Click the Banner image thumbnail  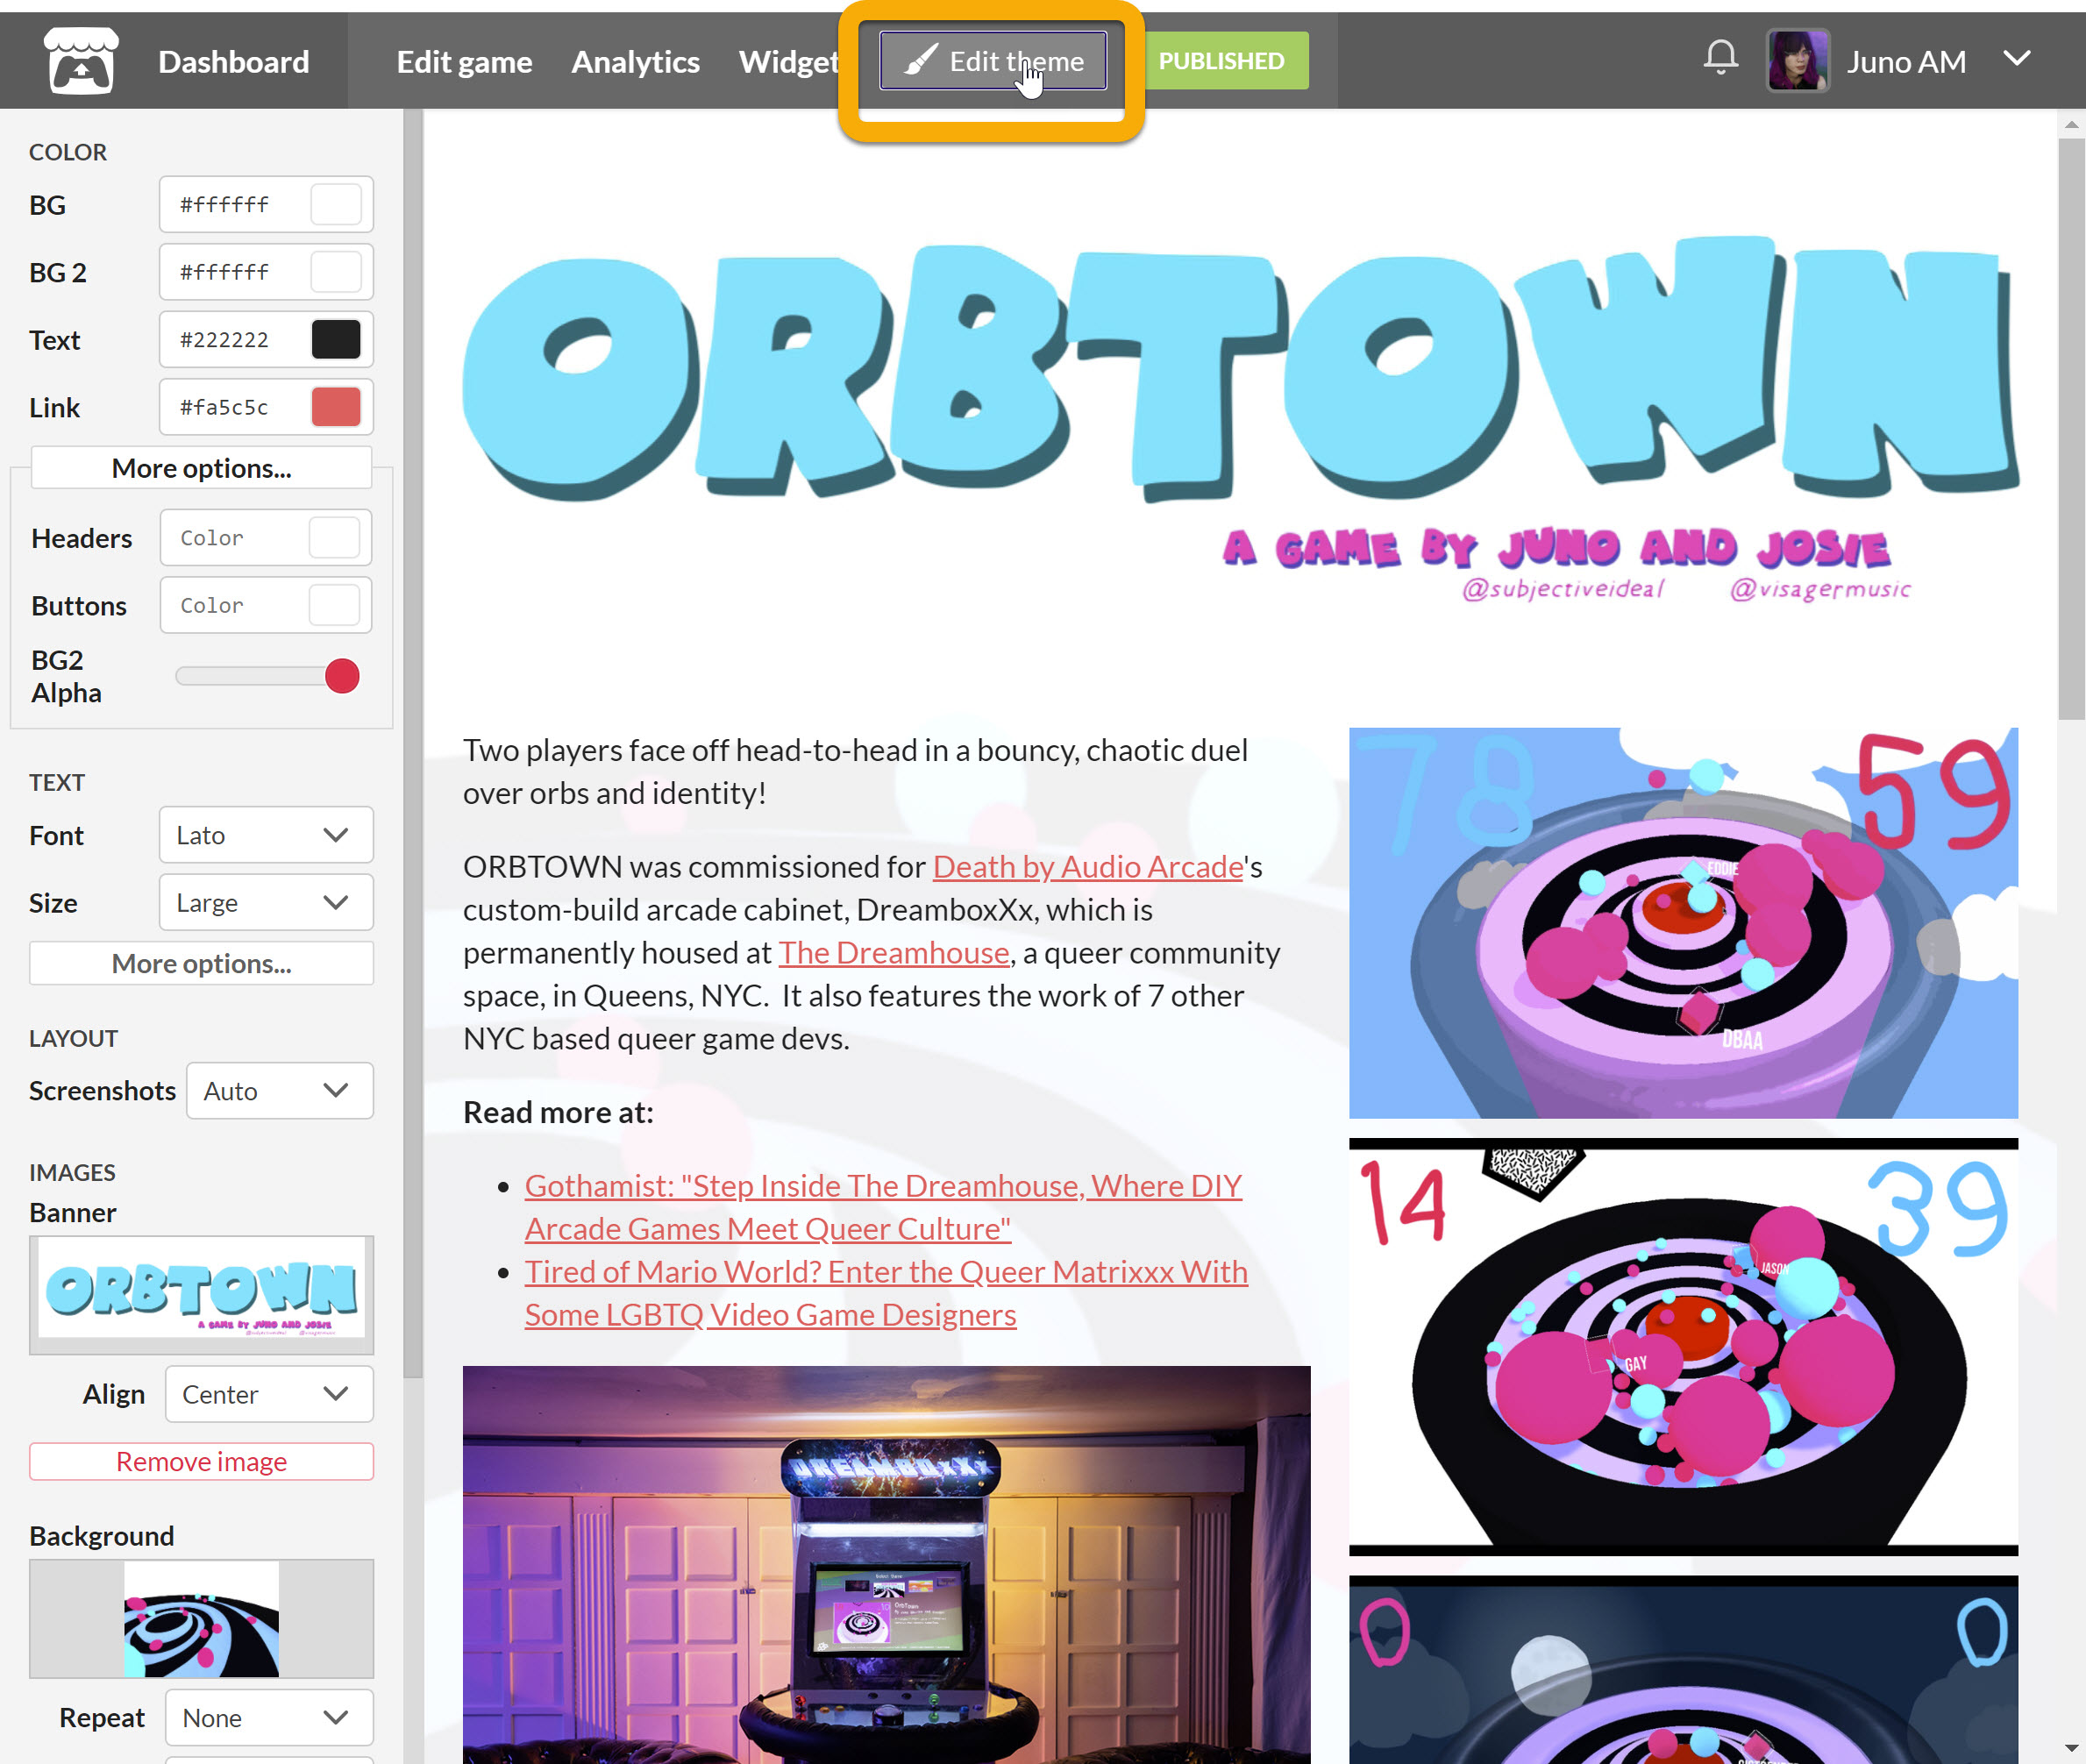(x=201, y=1294)
